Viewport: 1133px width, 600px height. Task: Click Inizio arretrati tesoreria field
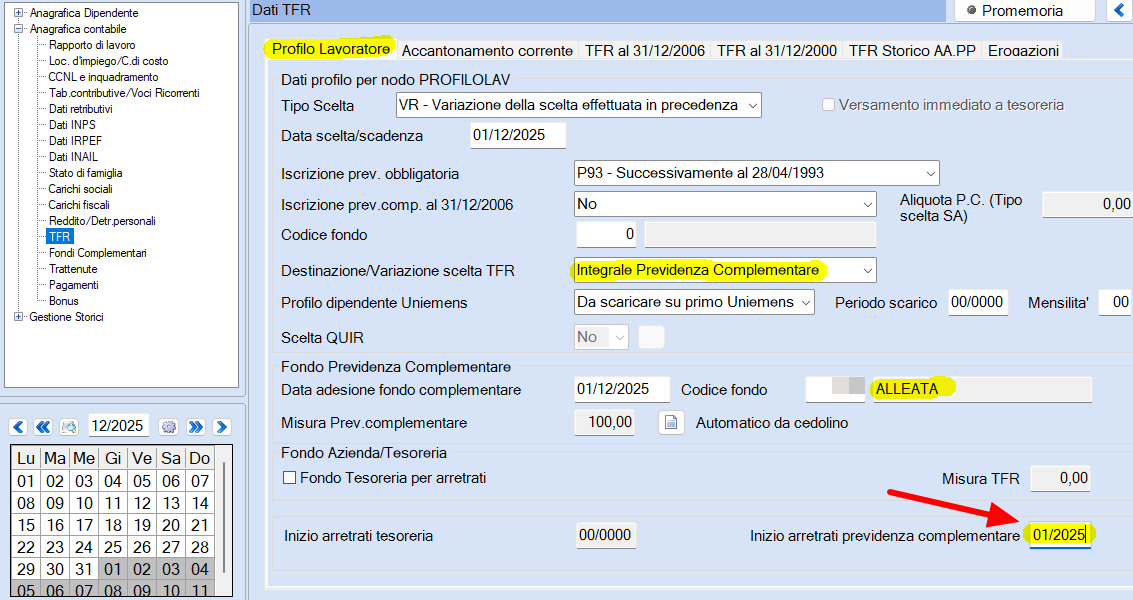606,536
